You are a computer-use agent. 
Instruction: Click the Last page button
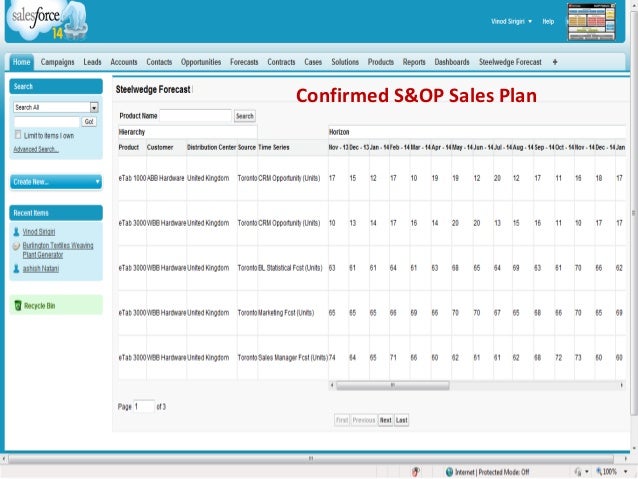(x=402, y=420)
